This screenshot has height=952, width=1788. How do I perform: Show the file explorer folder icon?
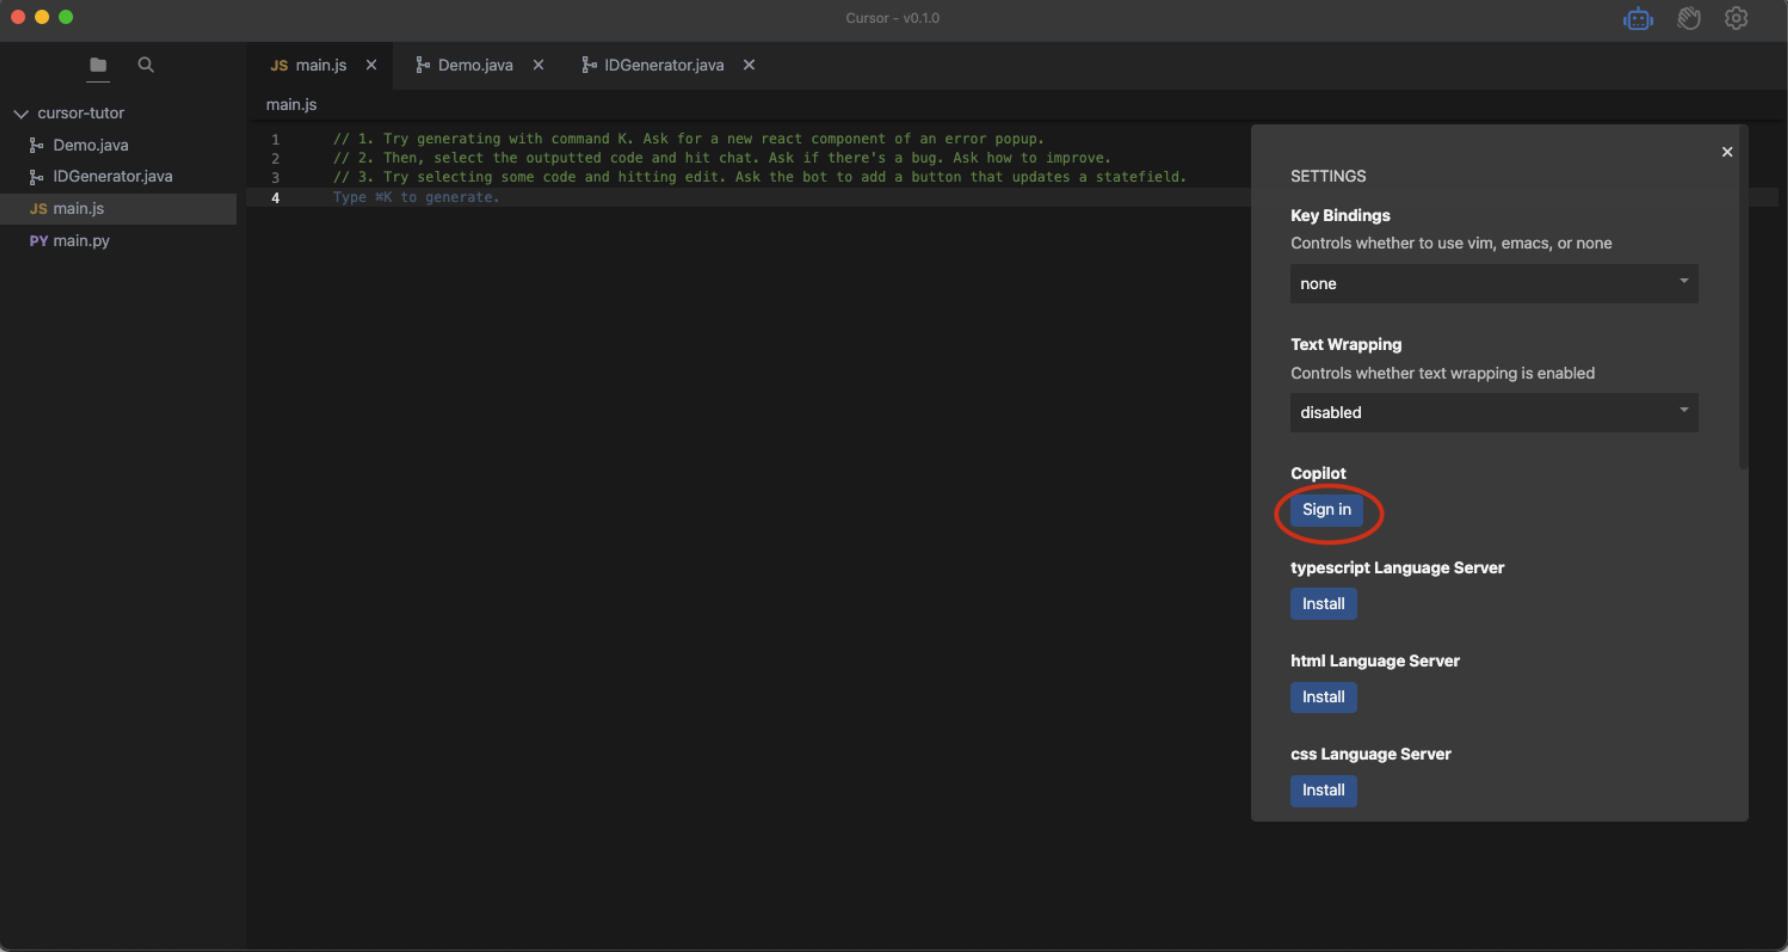(x=98, y=65)
